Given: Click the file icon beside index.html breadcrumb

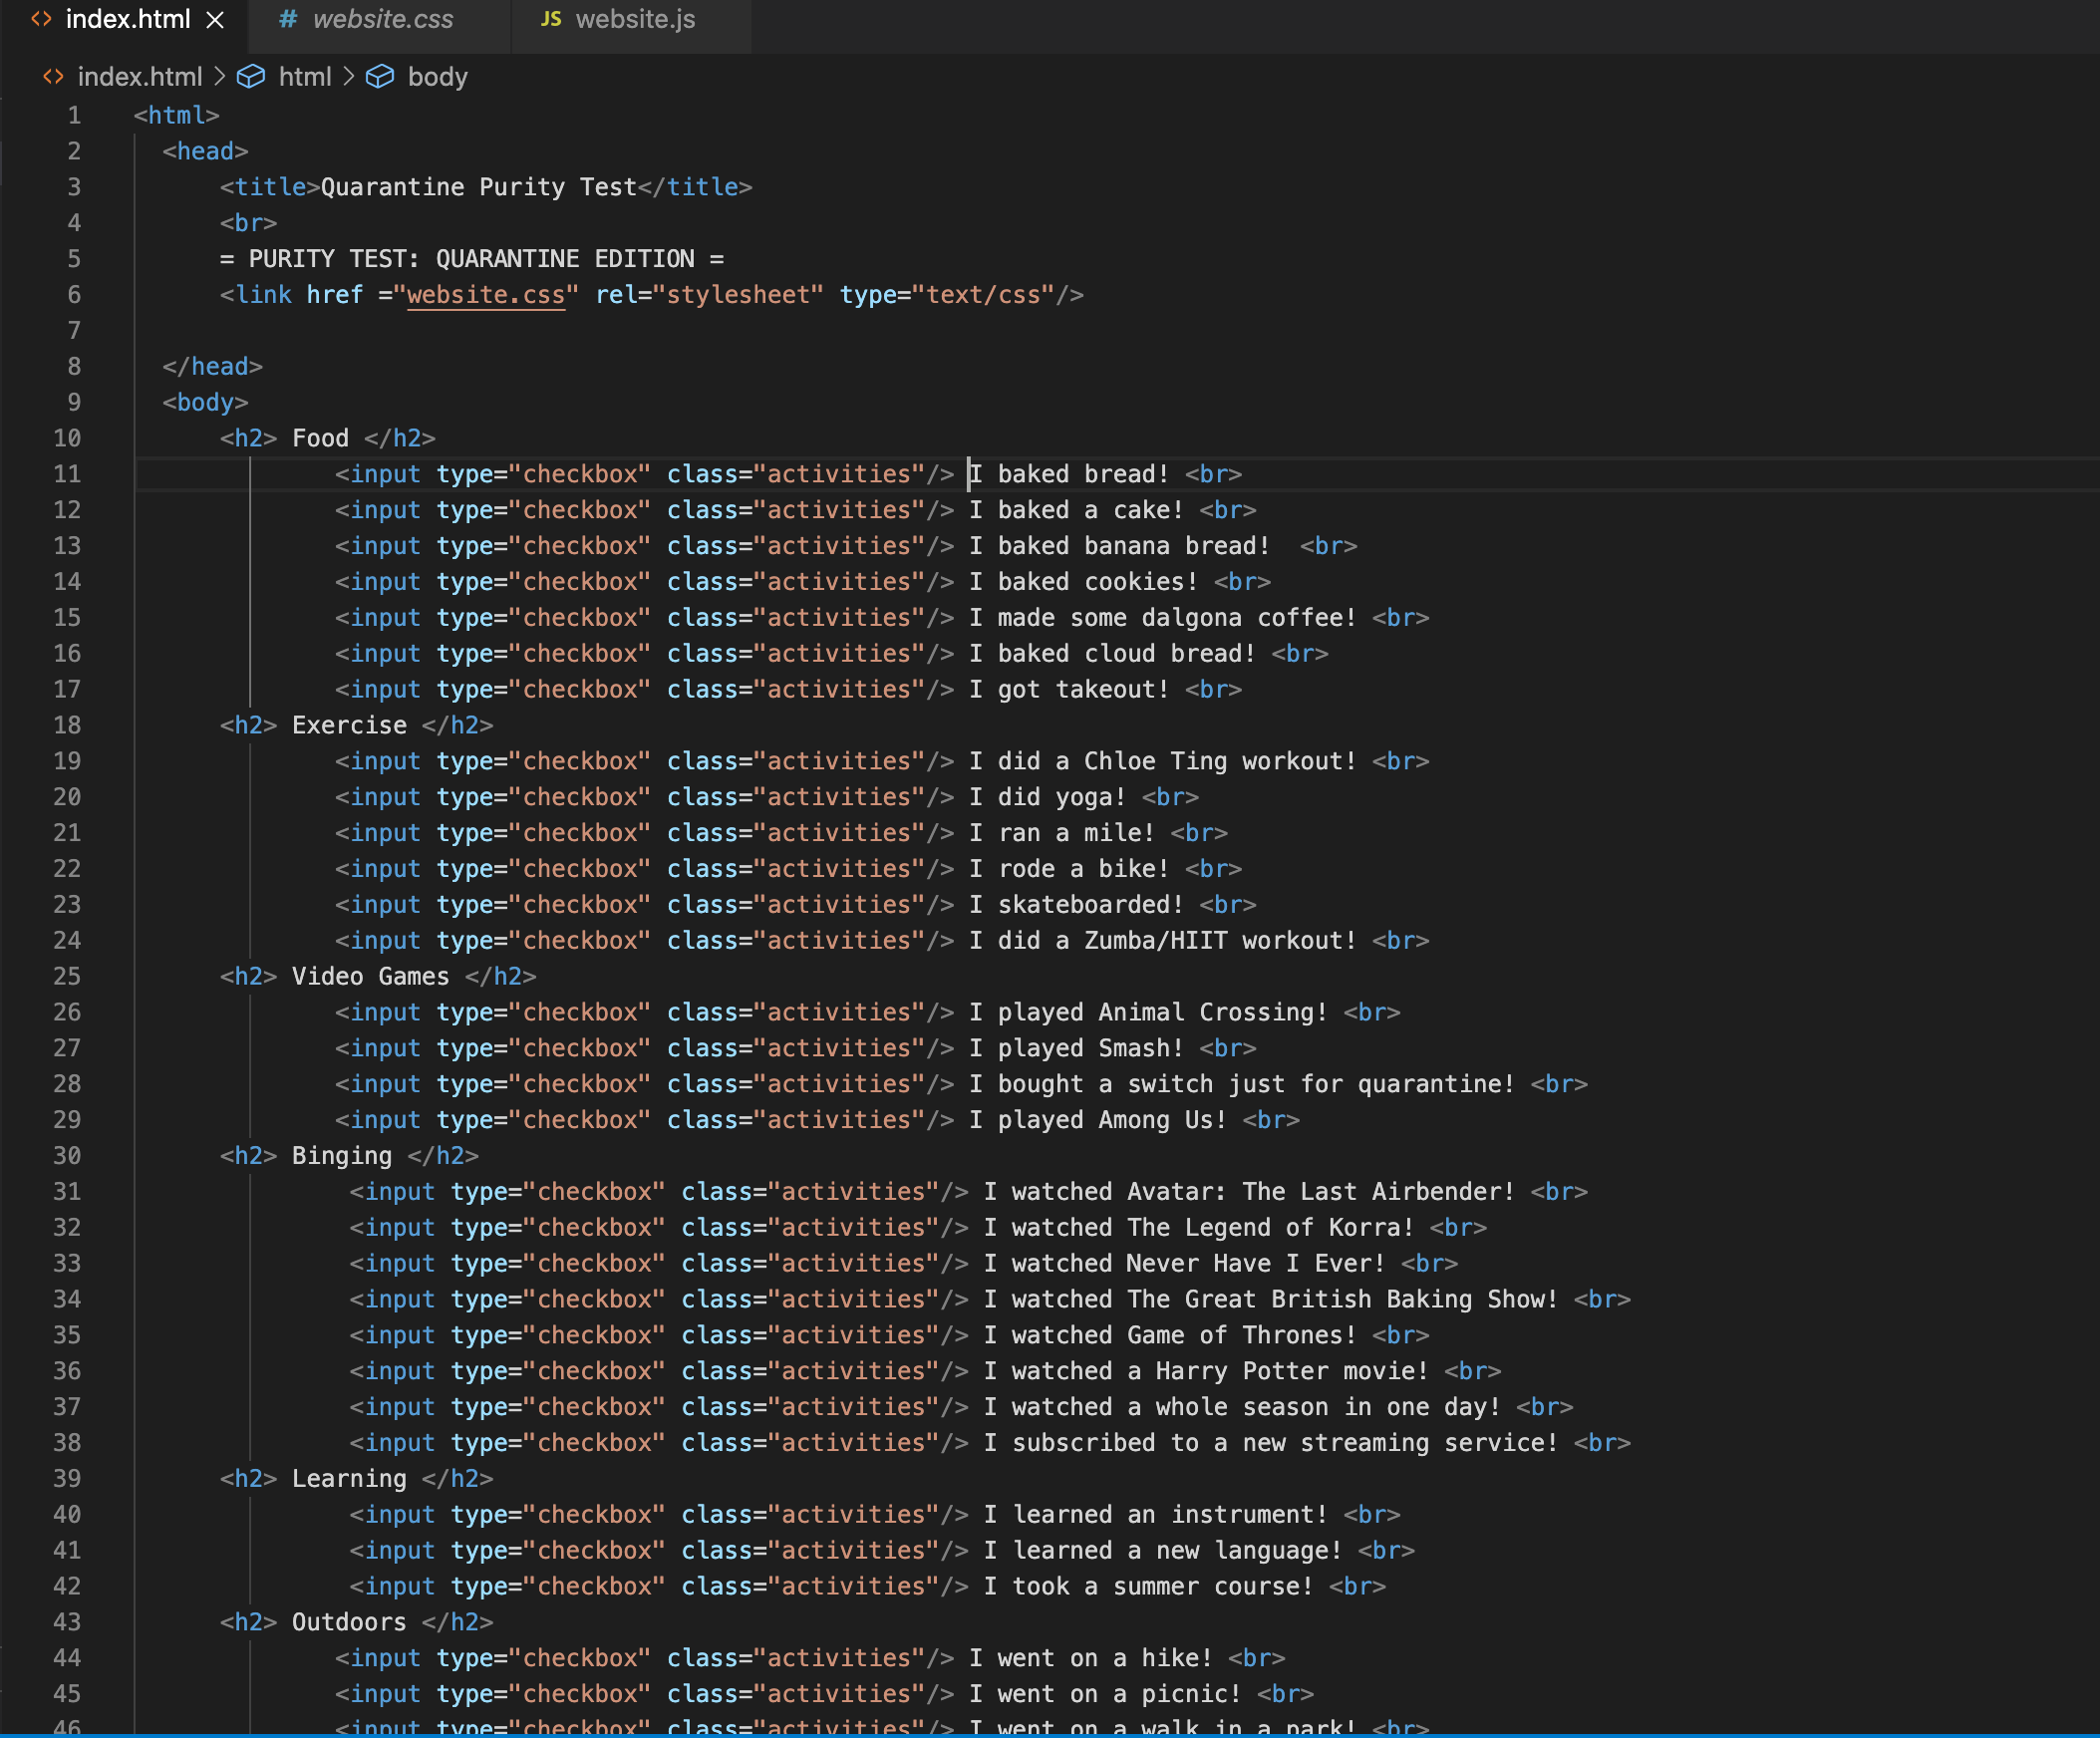Looking at the screenshot, I should point(53,77).
